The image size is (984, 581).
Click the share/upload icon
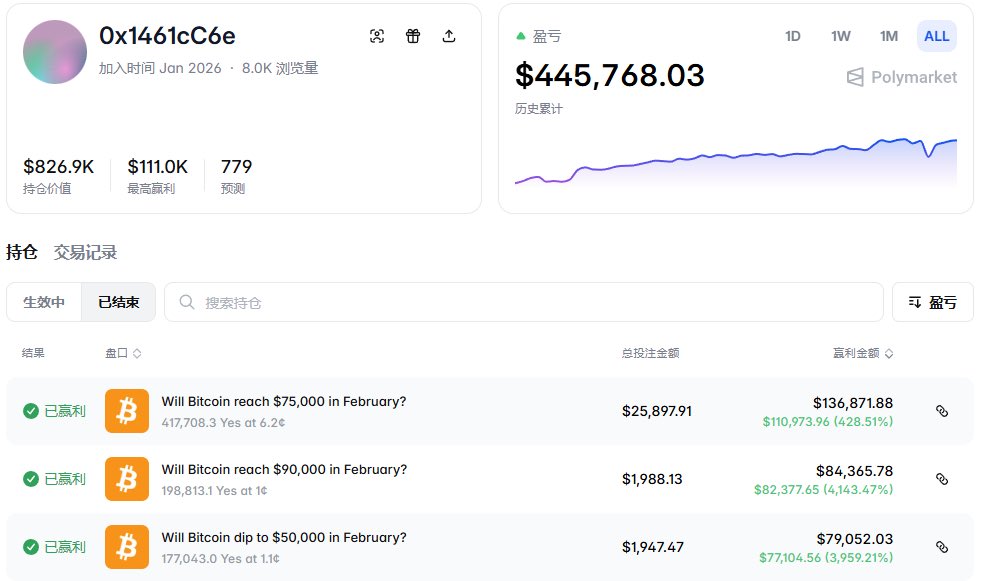(x=449, y=36)
